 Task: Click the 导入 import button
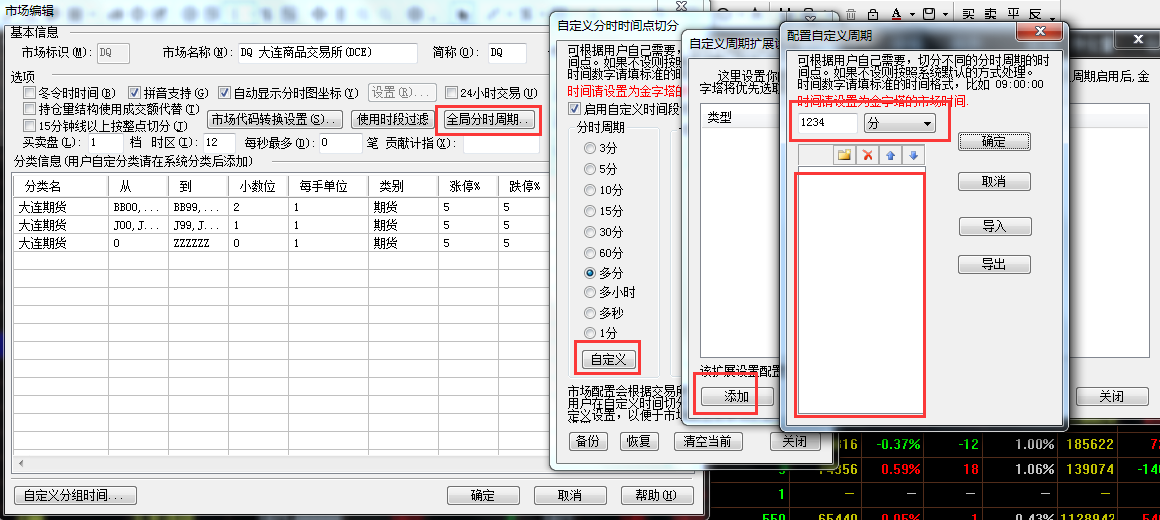[994, 226]
